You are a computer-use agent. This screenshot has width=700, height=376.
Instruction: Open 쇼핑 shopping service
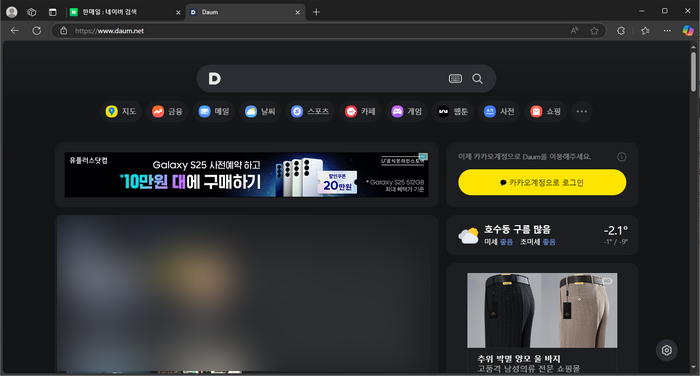click(x=546, y=111)
